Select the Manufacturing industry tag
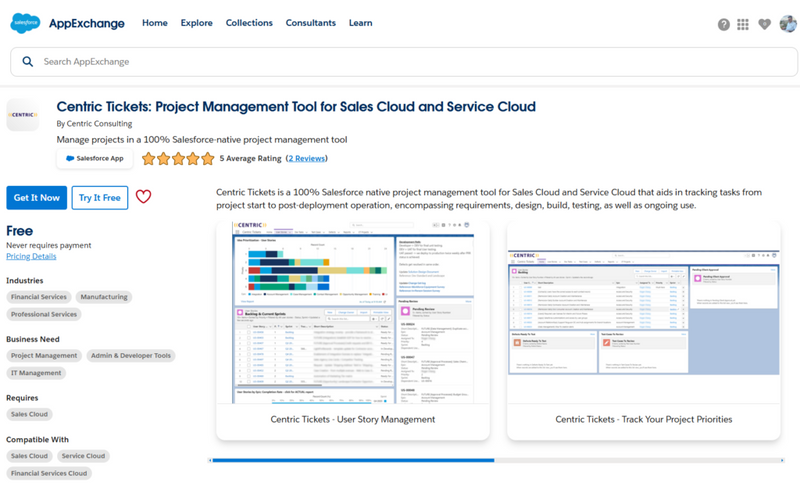 (104, 297)
